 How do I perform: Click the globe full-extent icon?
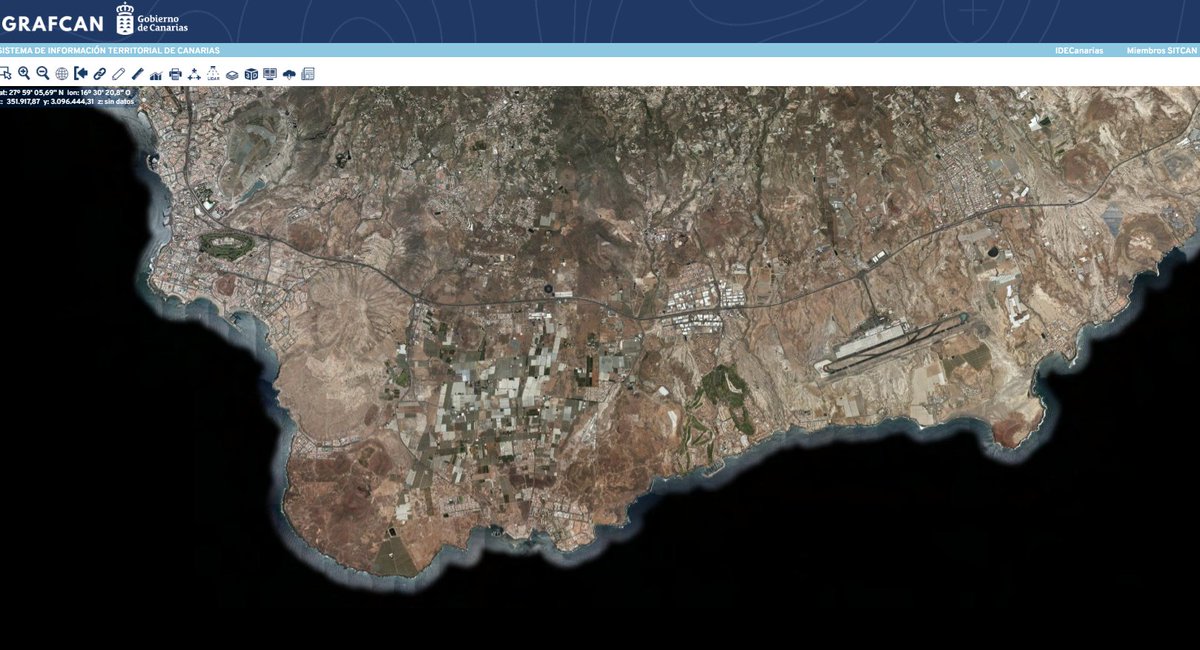click(62, 74)
